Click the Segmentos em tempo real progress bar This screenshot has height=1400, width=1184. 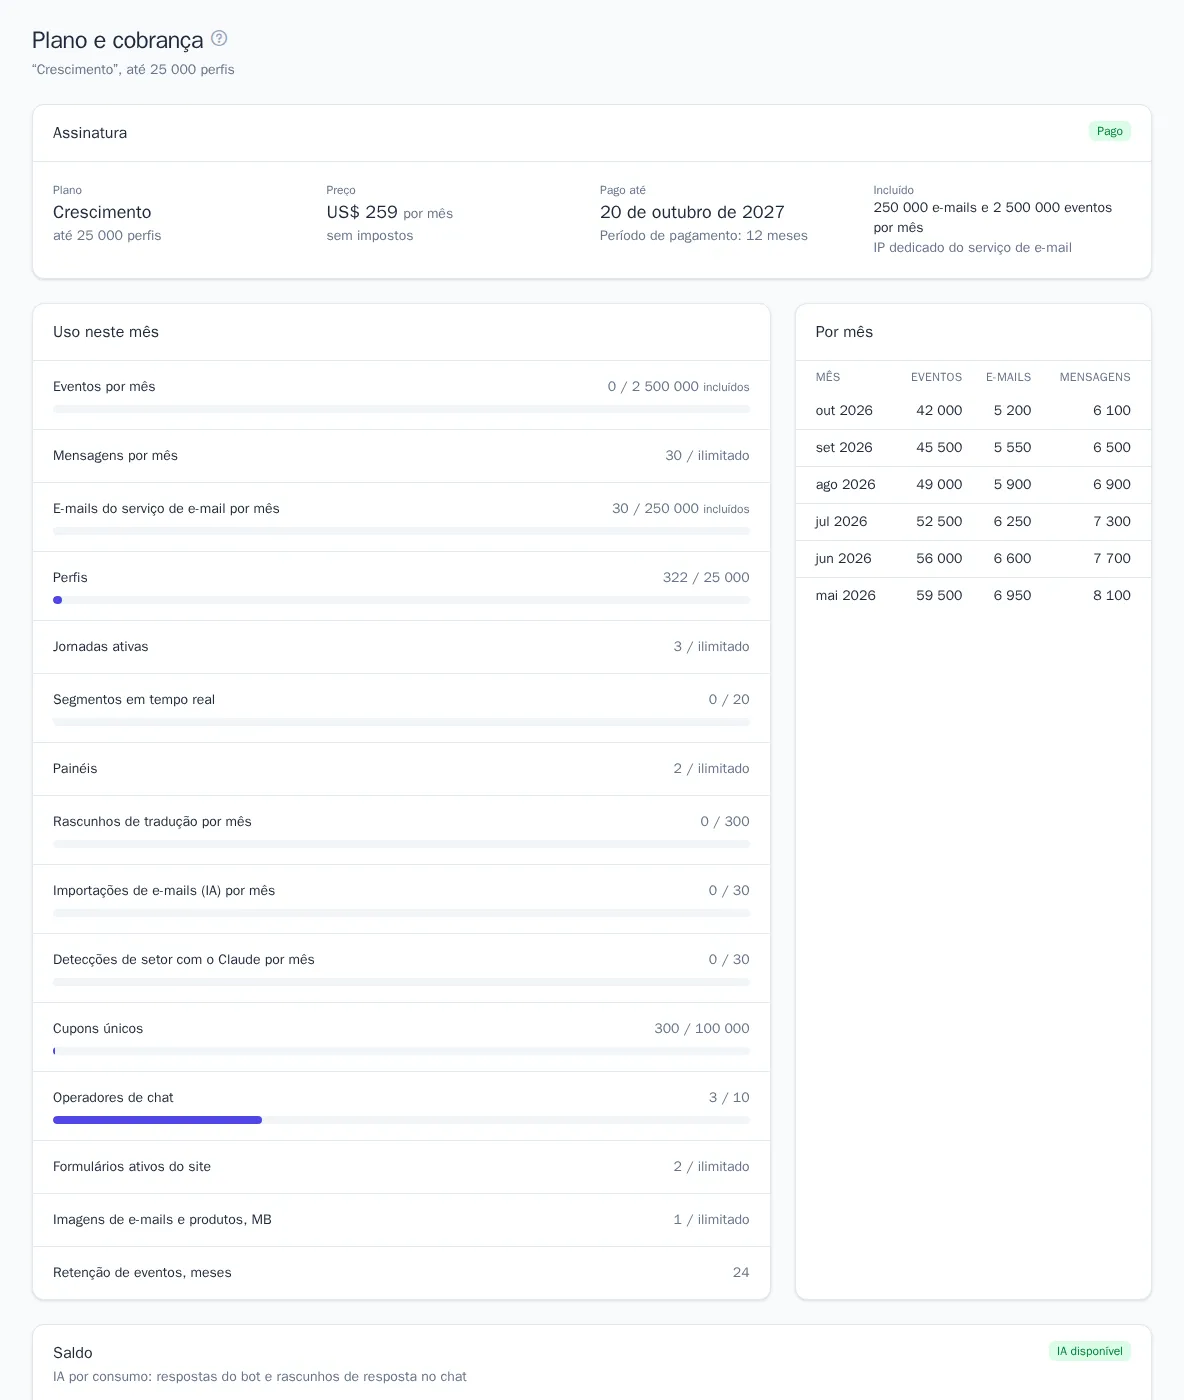401,722
